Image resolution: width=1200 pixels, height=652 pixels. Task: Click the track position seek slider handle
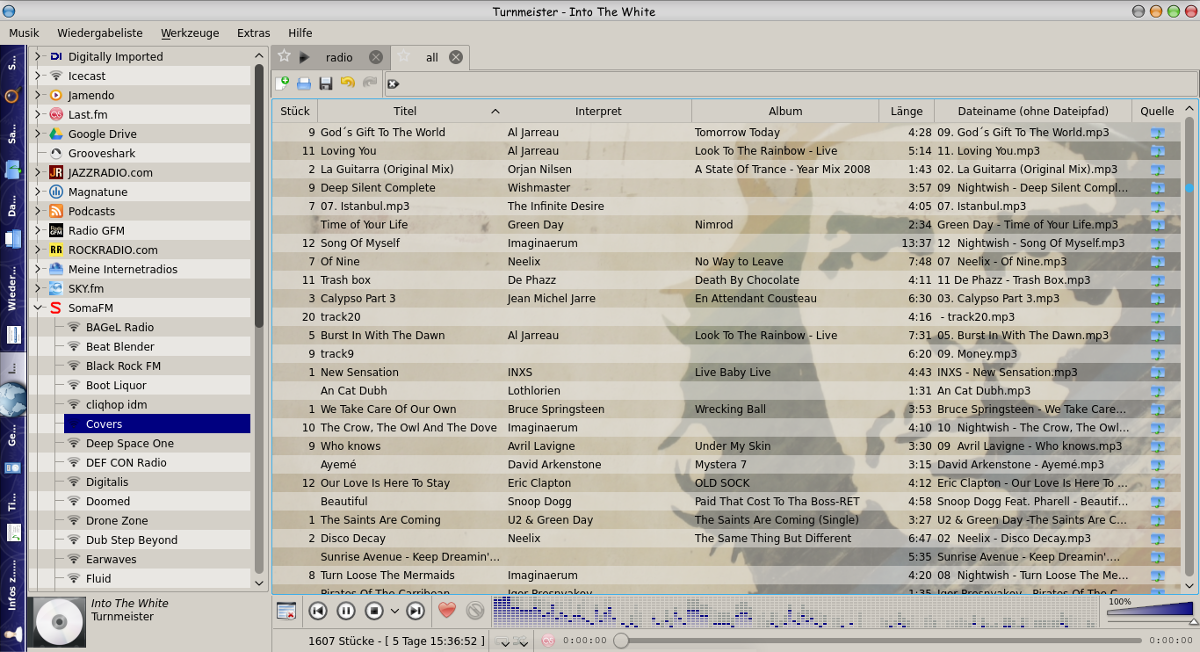click(621, 640)
